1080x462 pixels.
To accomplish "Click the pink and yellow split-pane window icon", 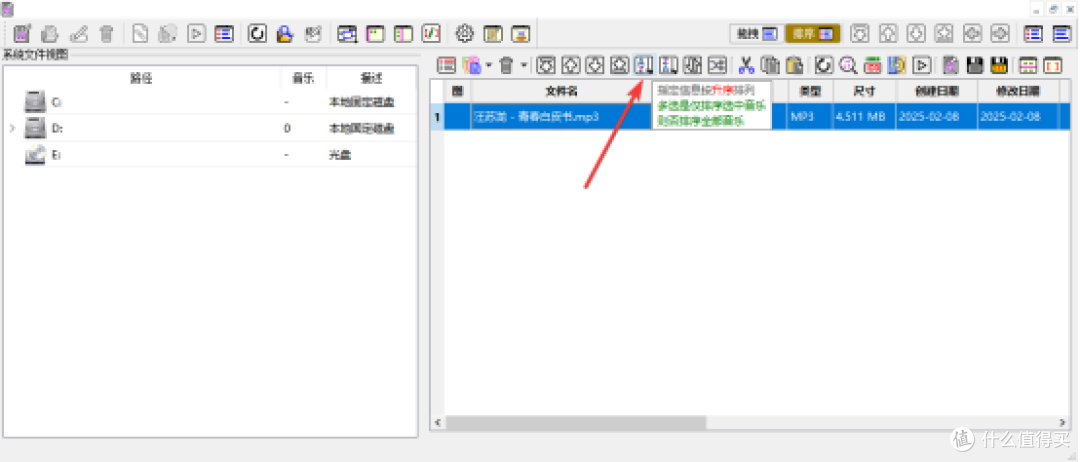I will [403, 33].
